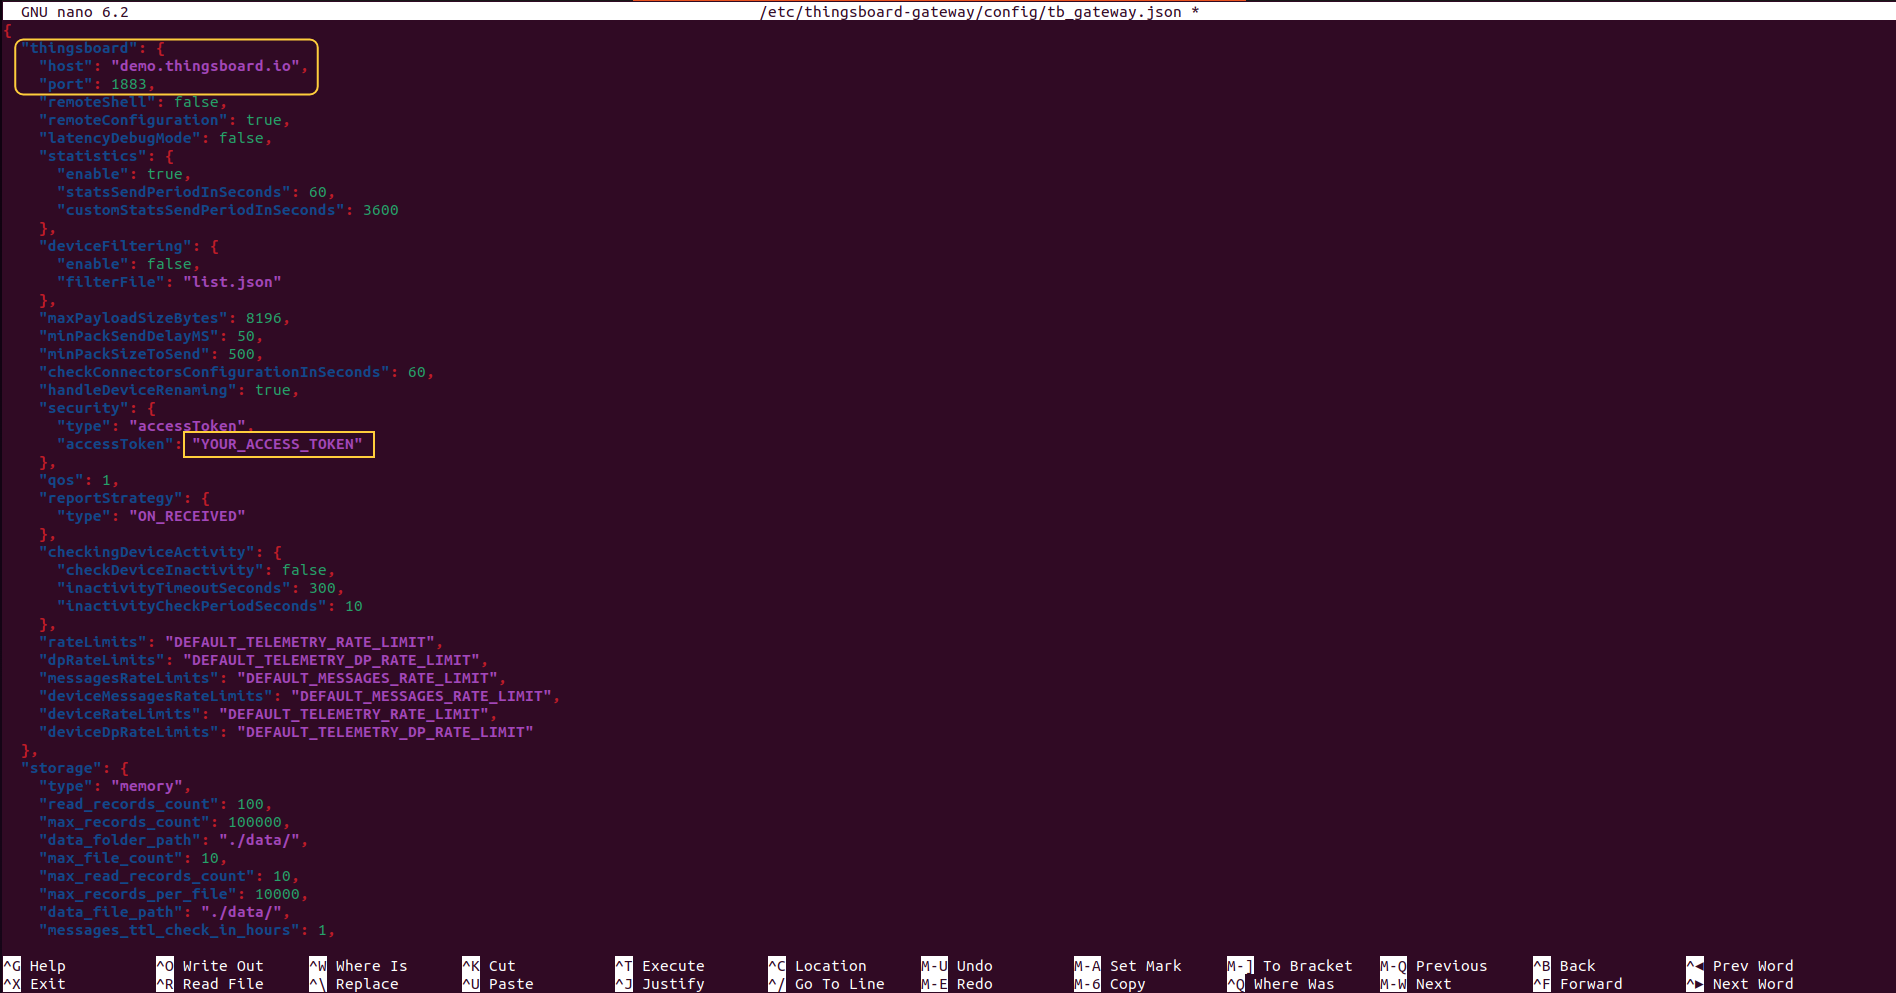The image size is (1896, 993).
Task: Click the "statistics" key line
Action: coord(106,156)
